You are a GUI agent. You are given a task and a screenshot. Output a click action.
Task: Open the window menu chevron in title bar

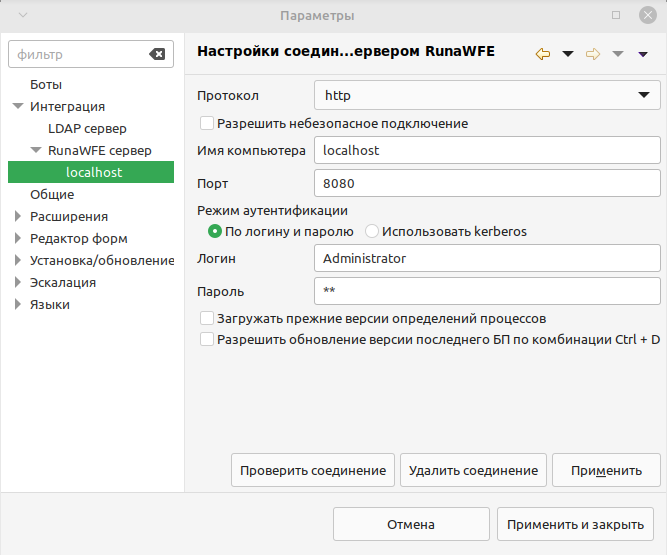[x=23, y=15]
